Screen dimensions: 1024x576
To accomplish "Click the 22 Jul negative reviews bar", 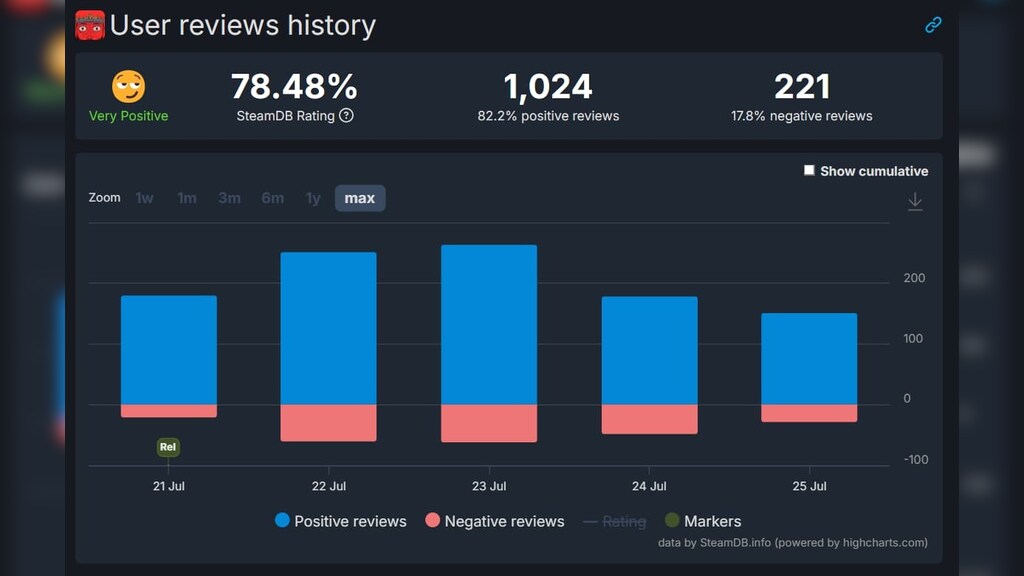I will coord(328,422).
